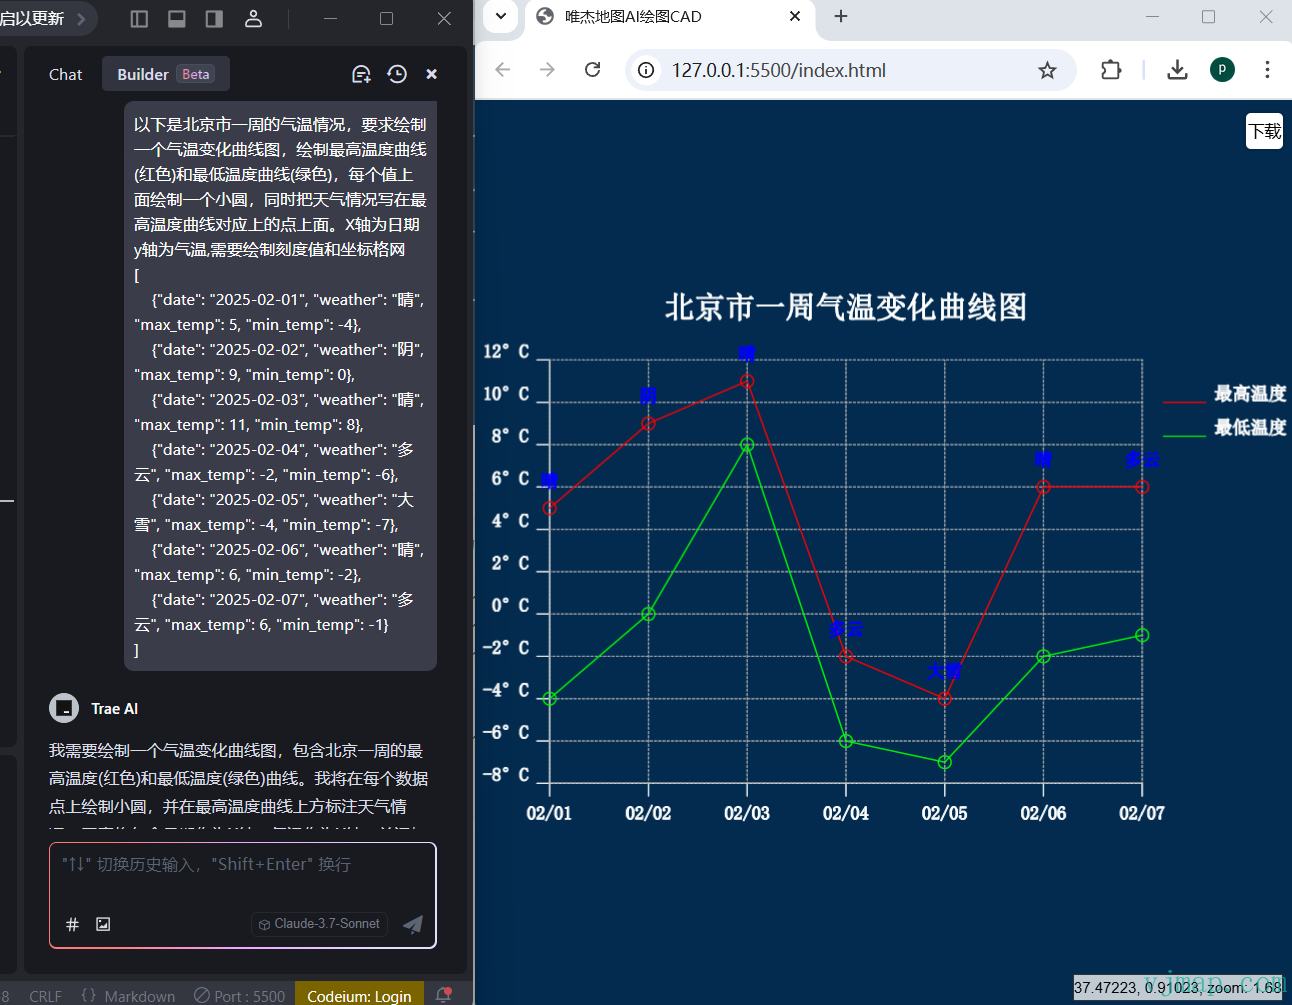1292x1005 pixels.
Task: Click the red 最高温度 legend line
Action: pos(1184,401)
